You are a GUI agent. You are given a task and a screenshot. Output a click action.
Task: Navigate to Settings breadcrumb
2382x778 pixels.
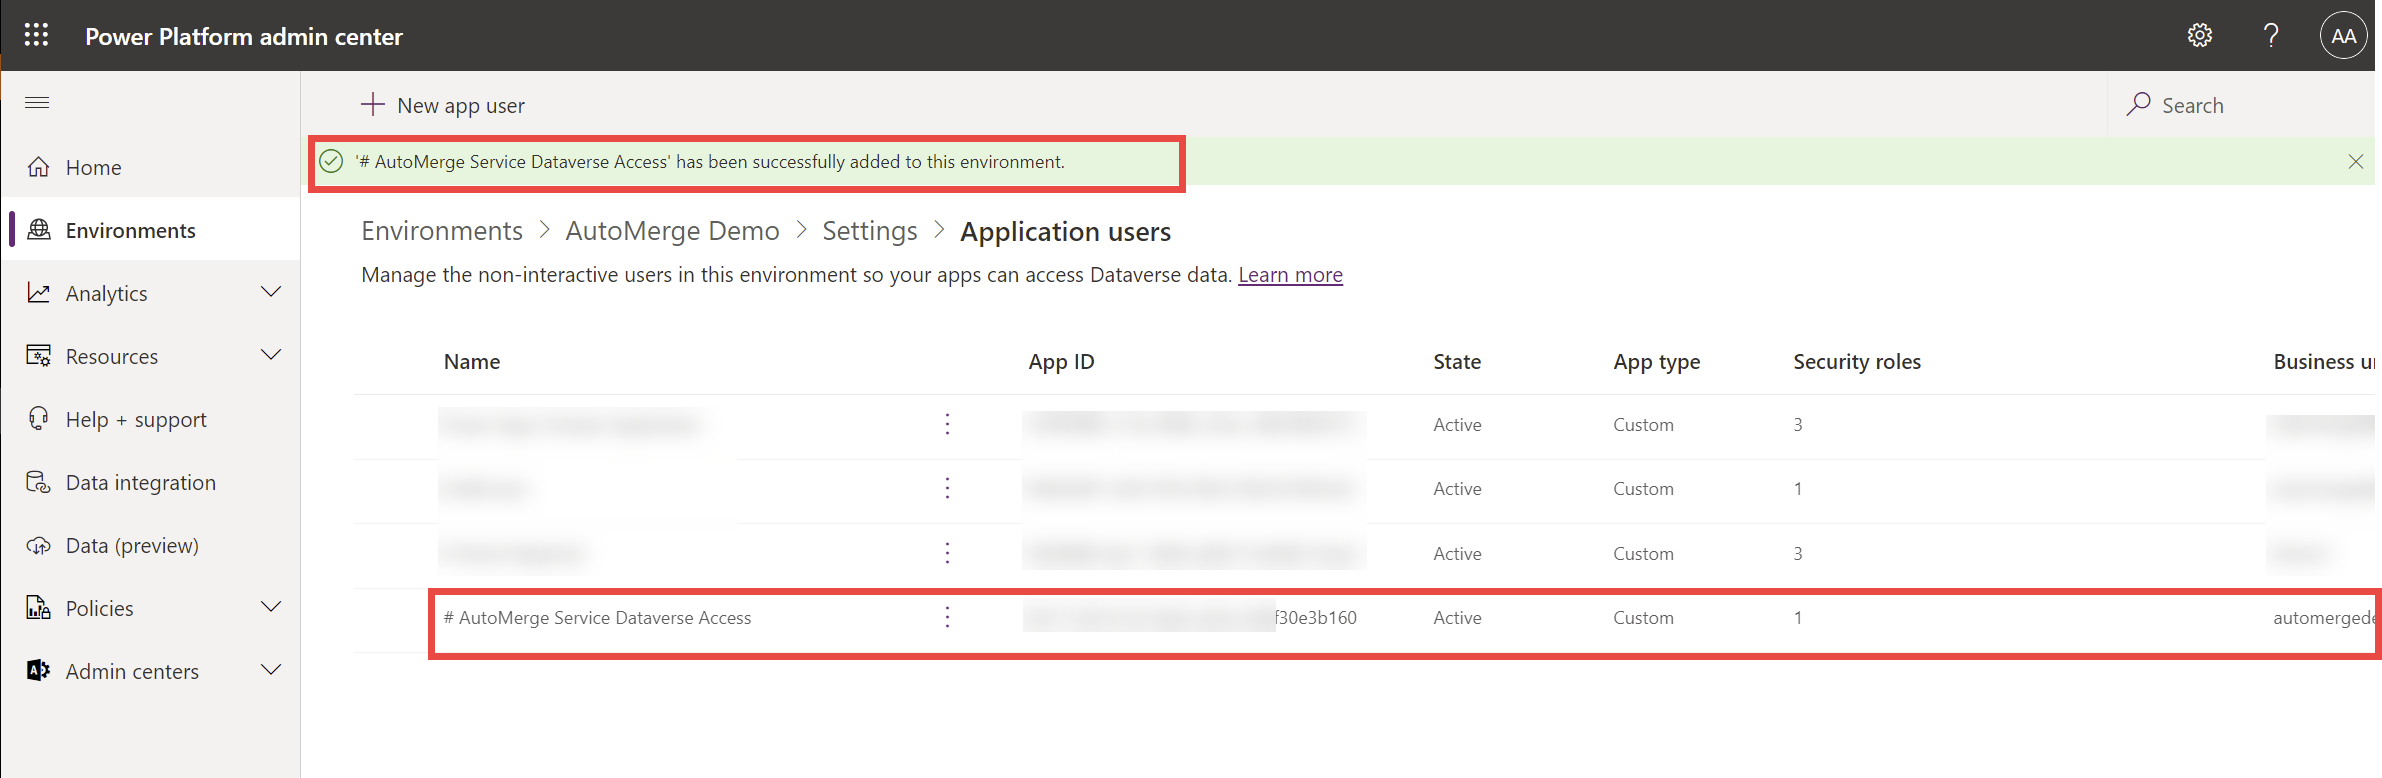(869, 231)
